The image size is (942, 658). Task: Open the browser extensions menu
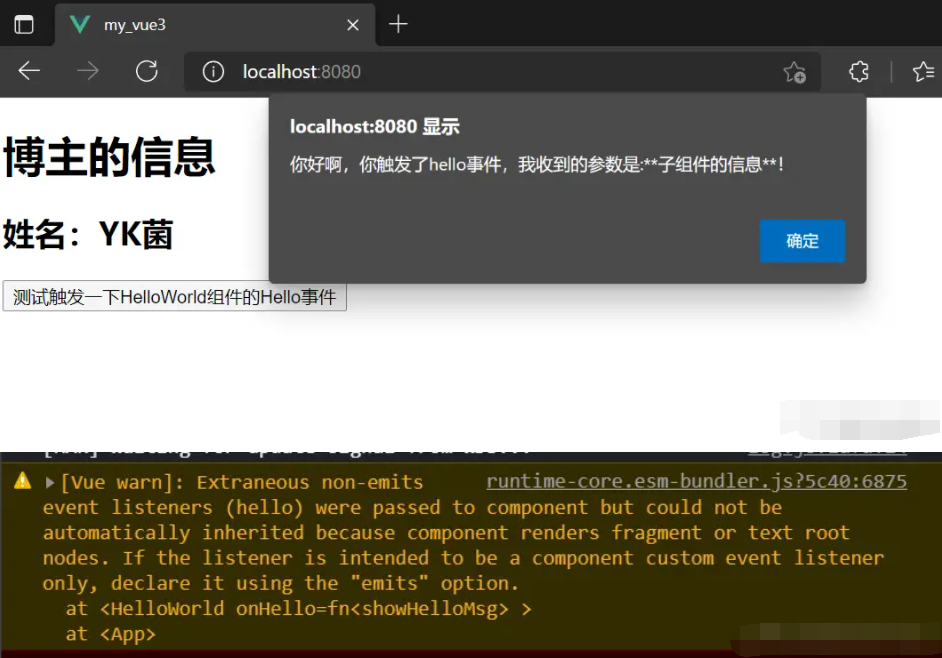click(858, 72)
